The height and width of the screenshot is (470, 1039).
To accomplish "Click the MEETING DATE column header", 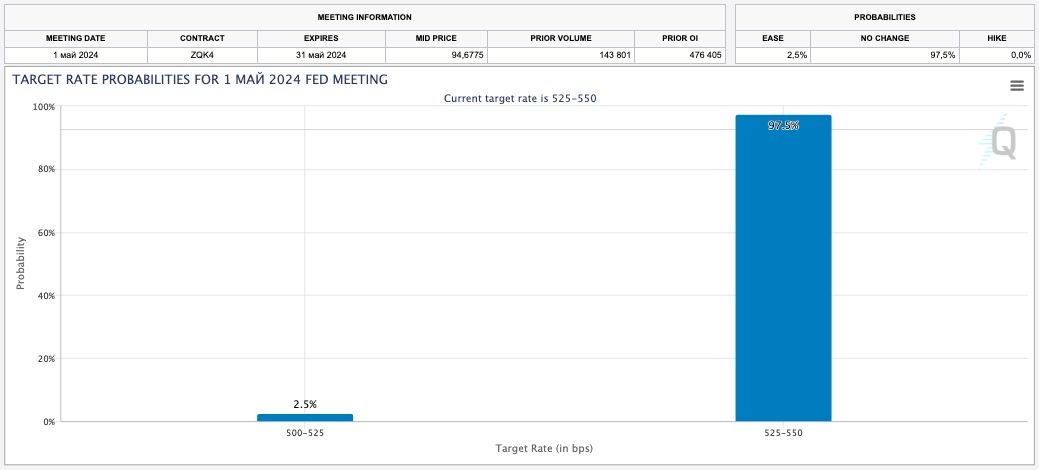I will tap(75, 38).
